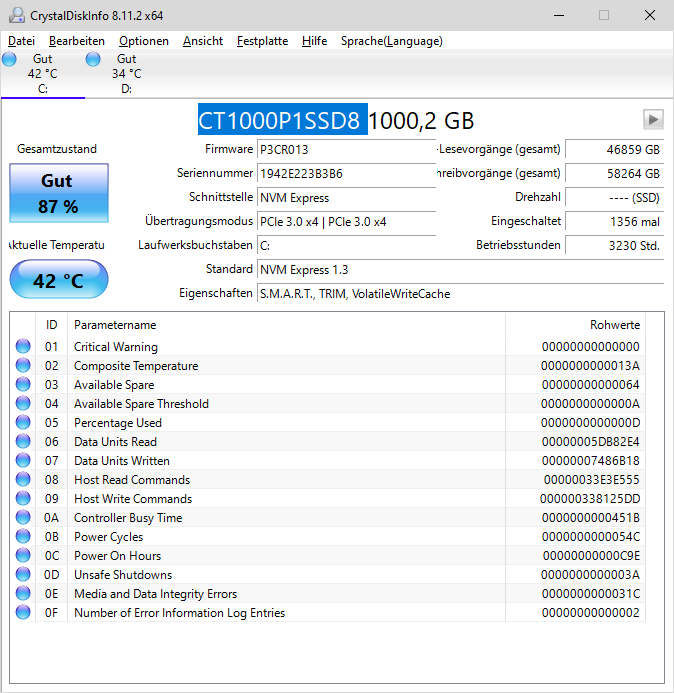Click the Schnittstelle field NVM Express
Screen dimensions: 674x693
[346, 198]
